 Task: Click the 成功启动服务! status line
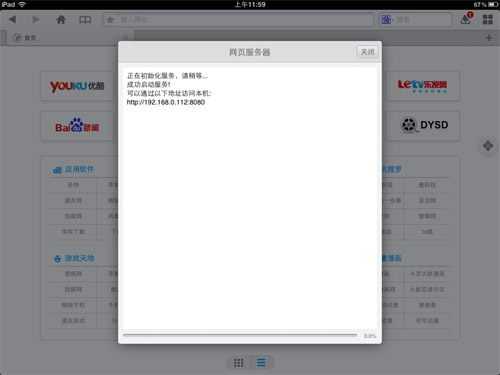(x=148, y=84)
